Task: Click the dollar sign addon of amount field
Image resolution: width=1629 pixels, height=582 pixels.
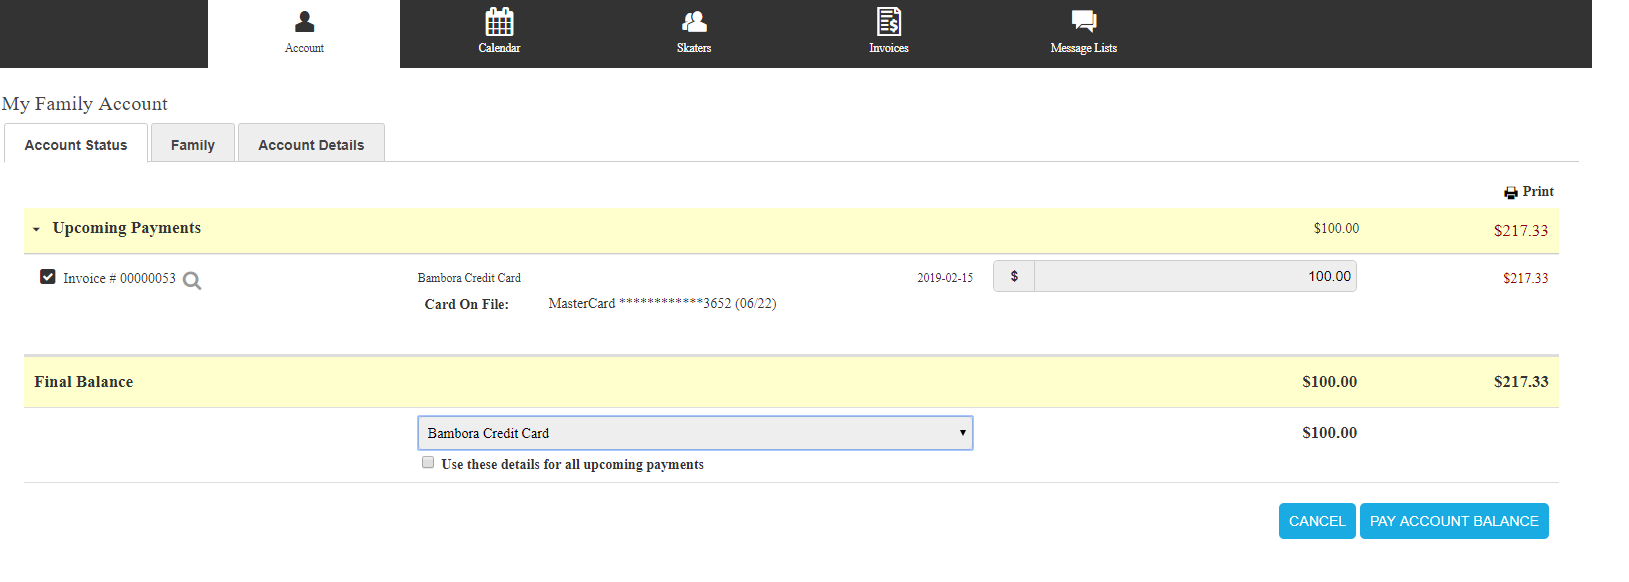Action: (x=1014, y=276)
